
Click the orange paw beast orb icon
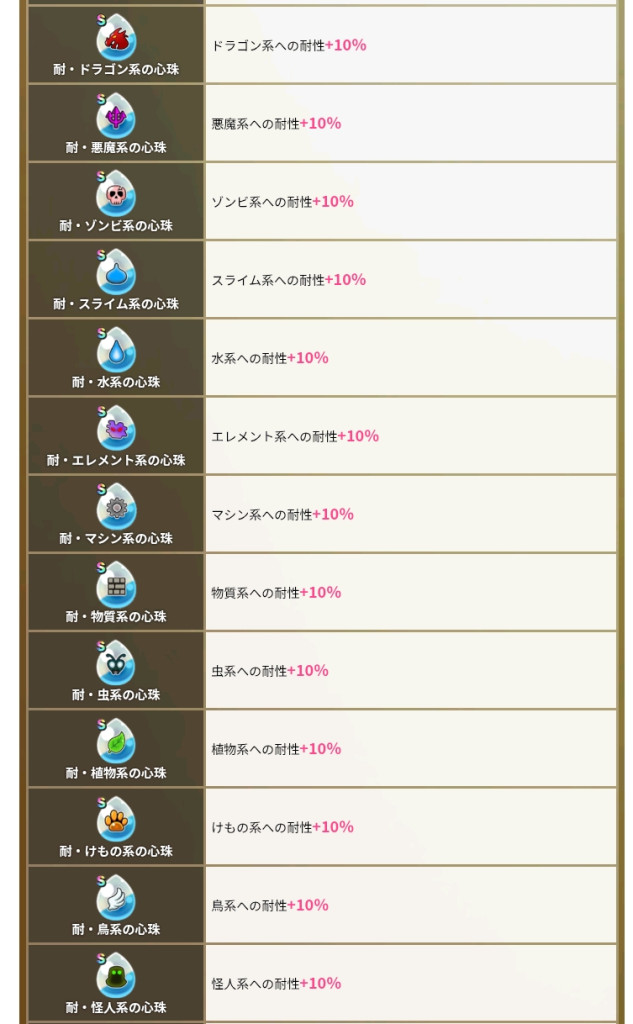116,819
